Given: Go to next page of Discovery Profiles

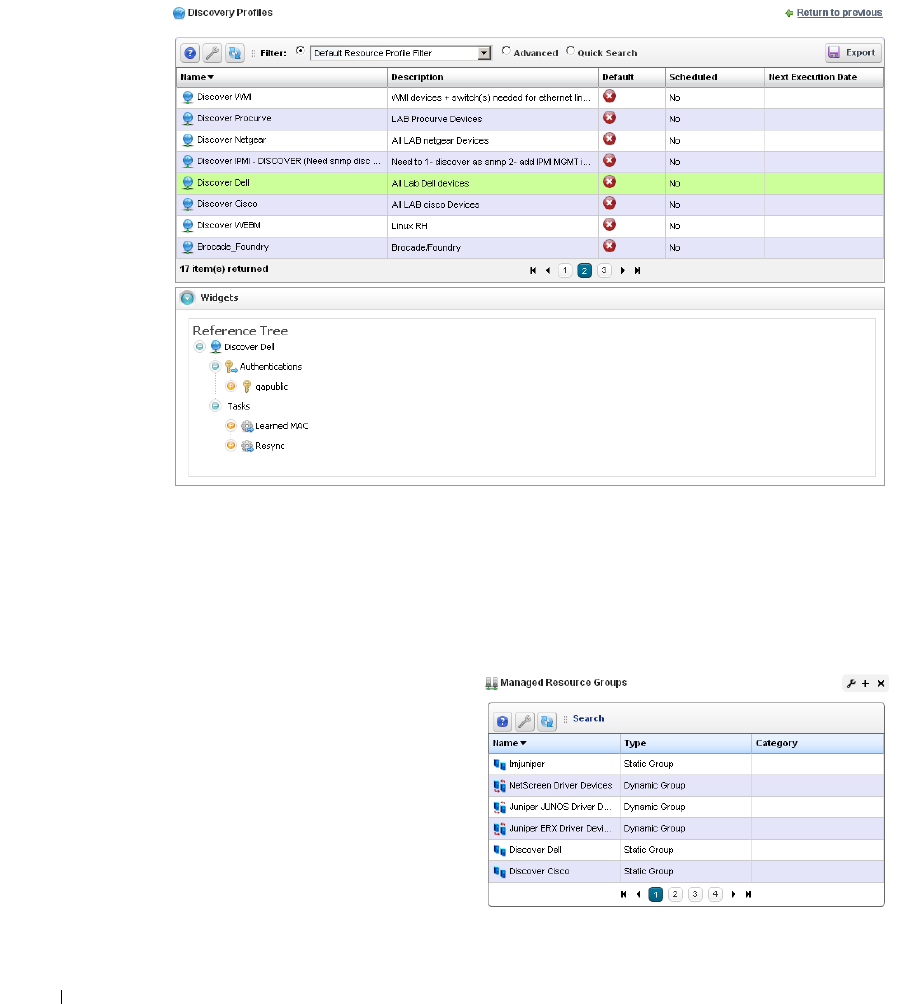Looking at the screenshot, I should (x=622, y=271).
